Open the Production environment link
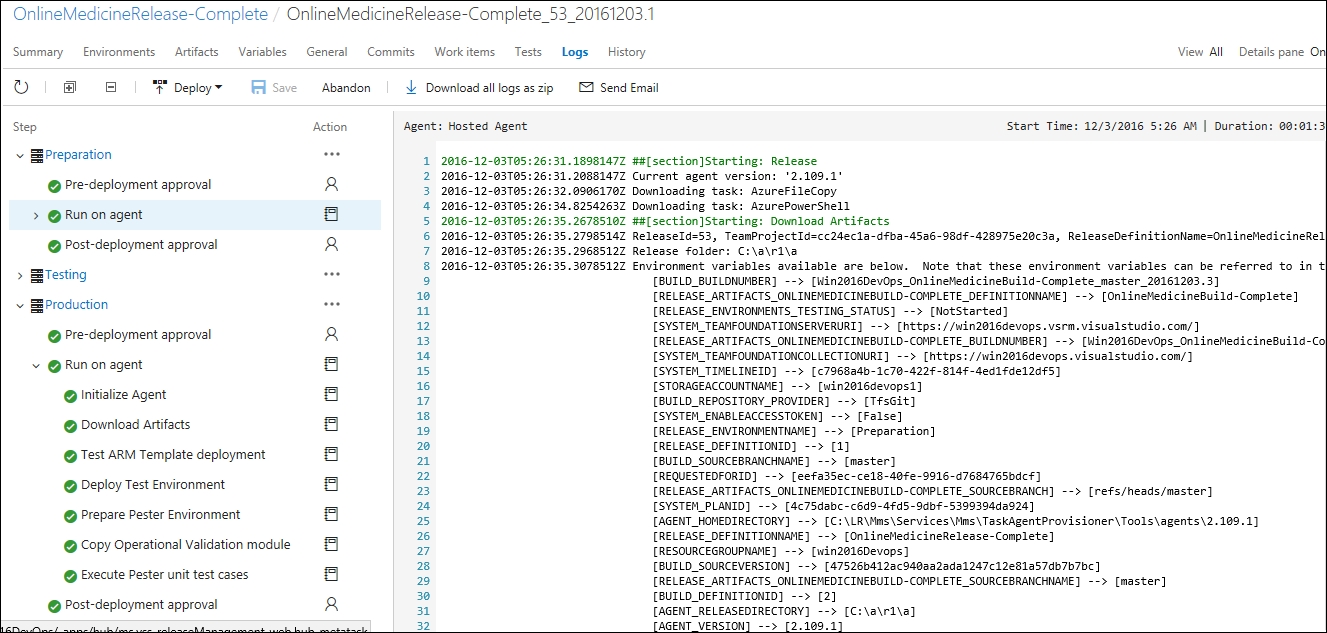 pyautogui.click(x=76, y=305)
